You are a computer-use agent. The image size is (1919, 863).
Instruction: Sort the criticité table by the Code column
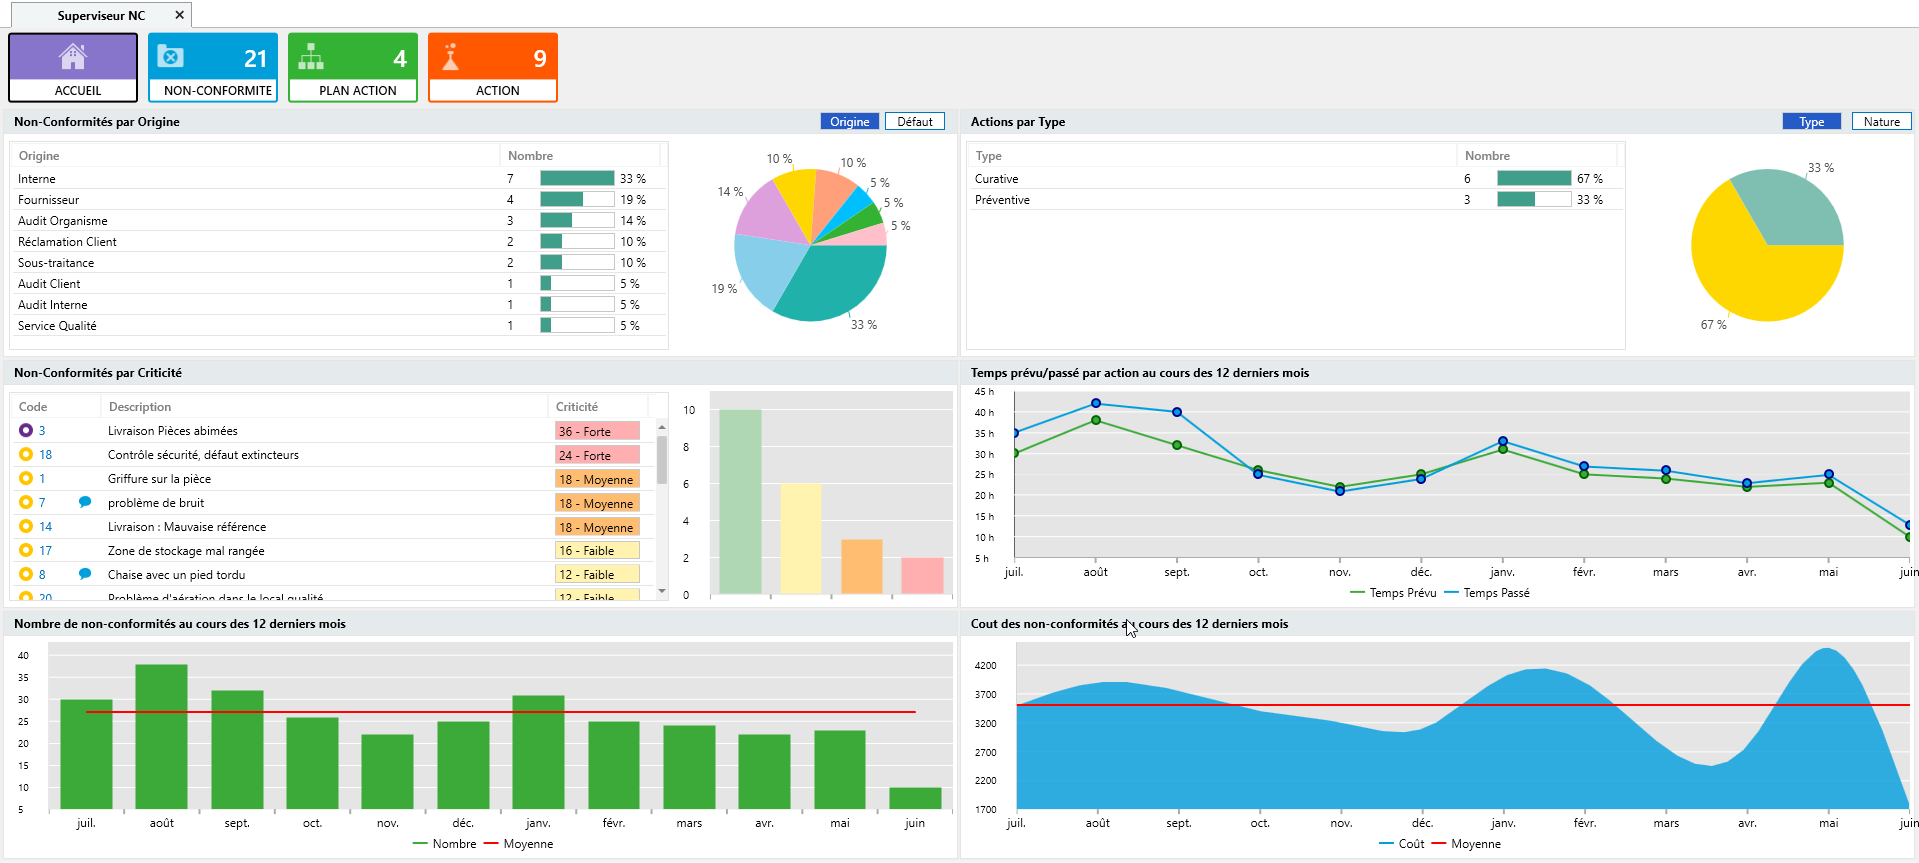(x=55, y=406)
